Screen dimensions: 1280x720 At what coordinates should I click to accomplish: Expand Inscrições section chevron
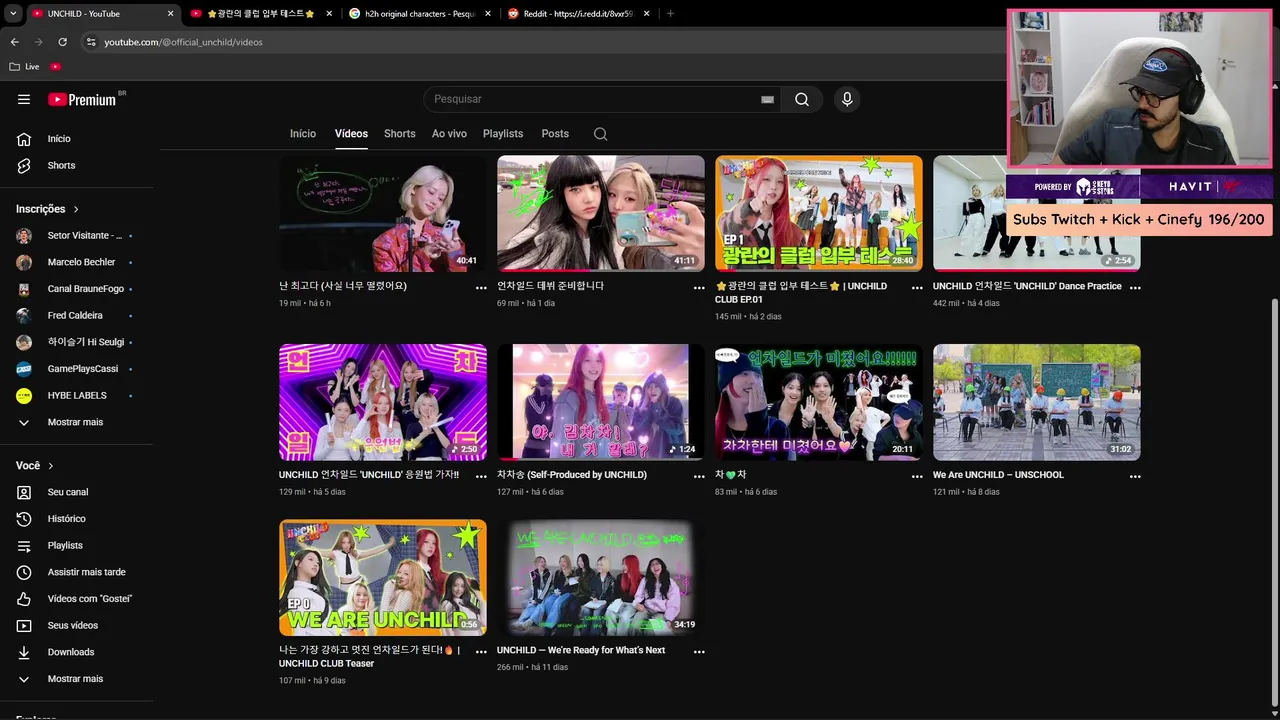tap(76, 209)
